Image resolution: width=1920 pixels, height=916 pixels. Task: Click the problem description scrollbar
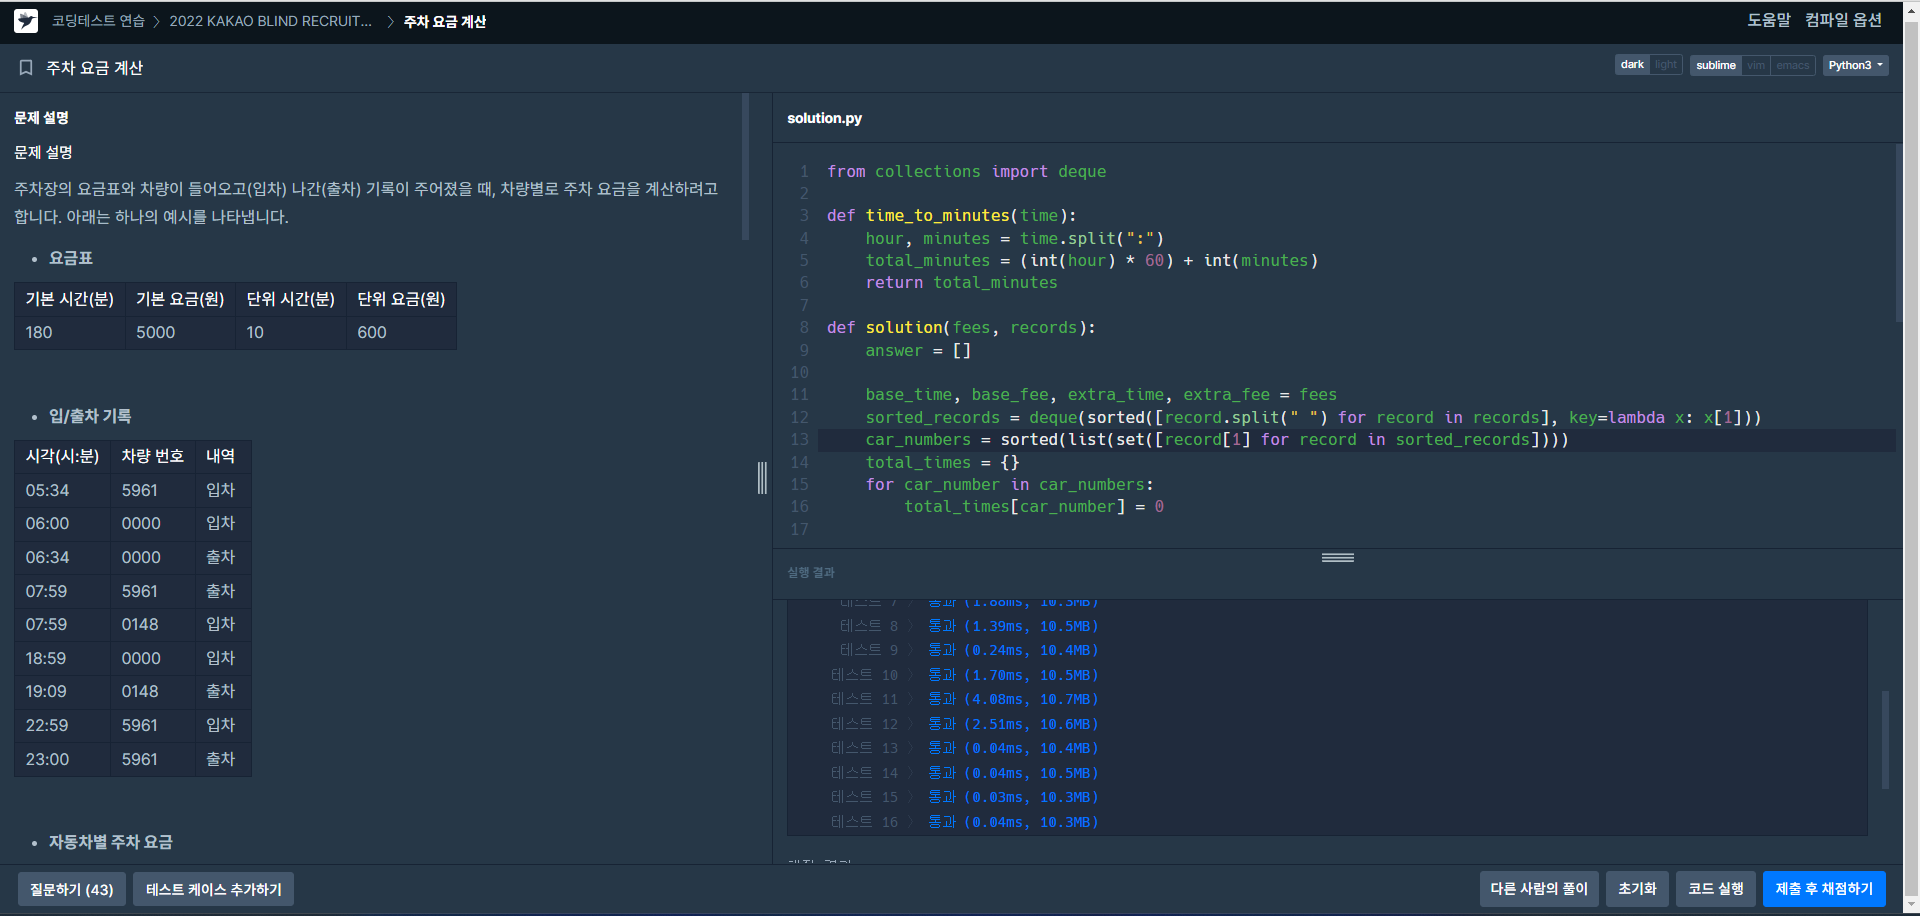click(745, 167)
